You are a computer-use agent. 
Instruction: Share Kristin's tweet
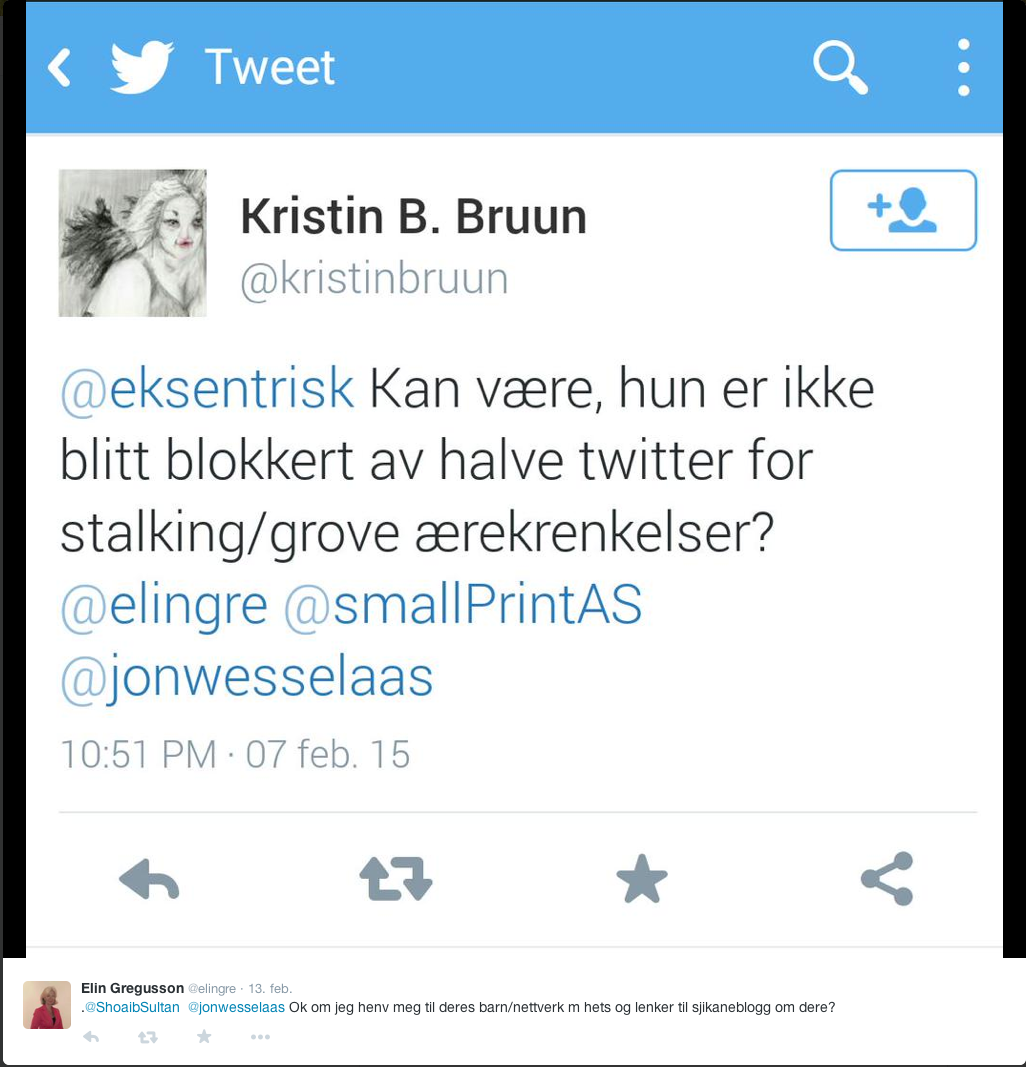[x=887, y=879]
